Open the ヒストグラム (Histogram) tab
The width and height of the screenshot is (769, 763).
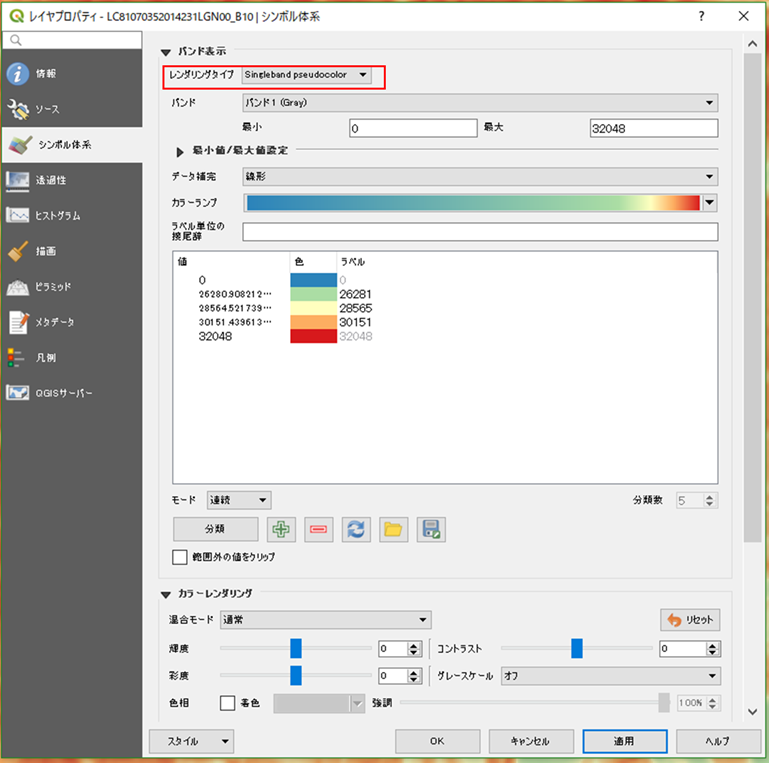[x=72, y=215]
